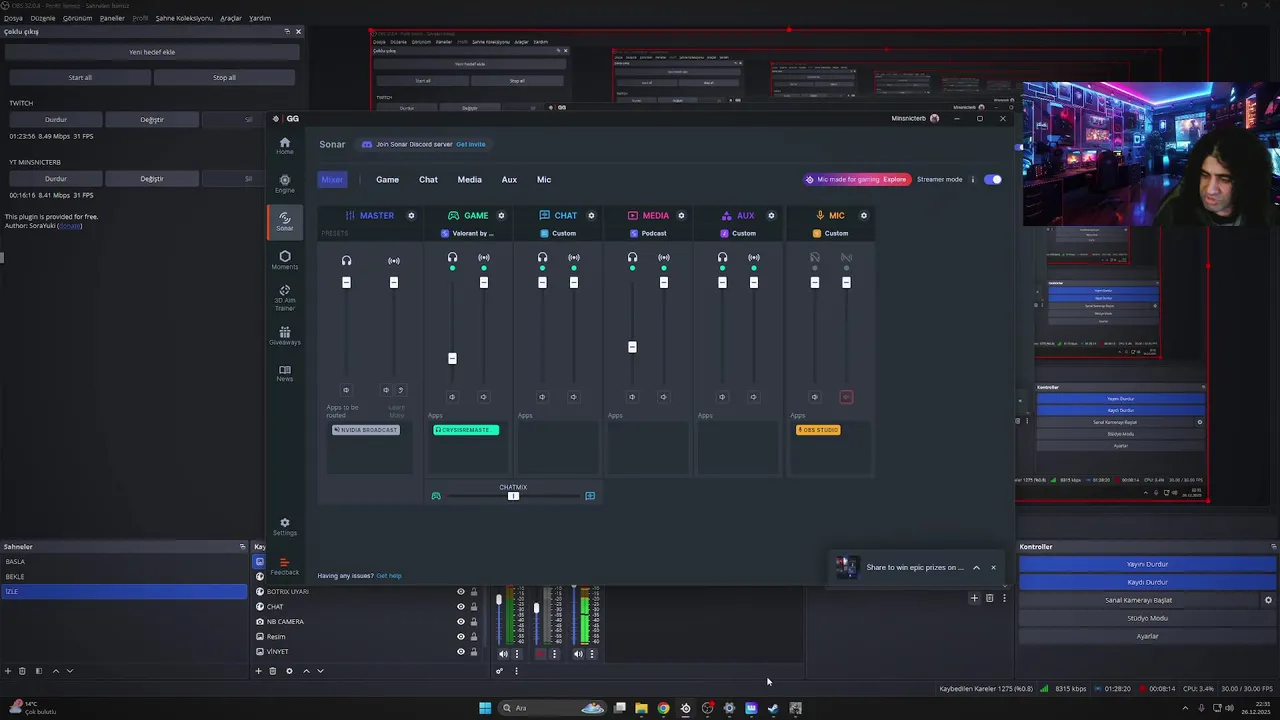Click the streamer mode info icon
This screenshot has height=720, width=1280.
pyautogui.click(x=972, y=179)
